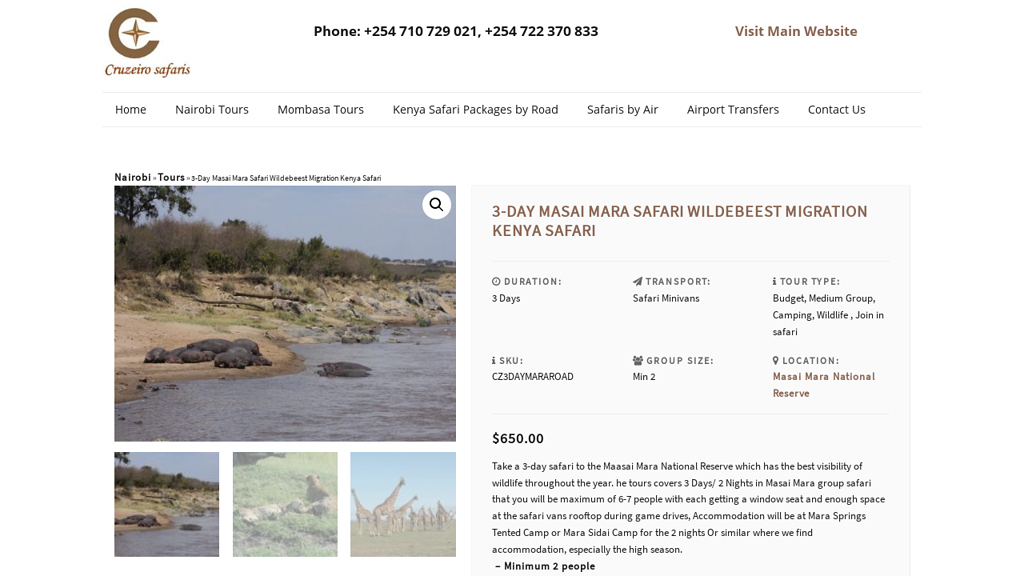Open the Home menu item
The height and width of the screenshot is (576, 1024).
[131, 110]
